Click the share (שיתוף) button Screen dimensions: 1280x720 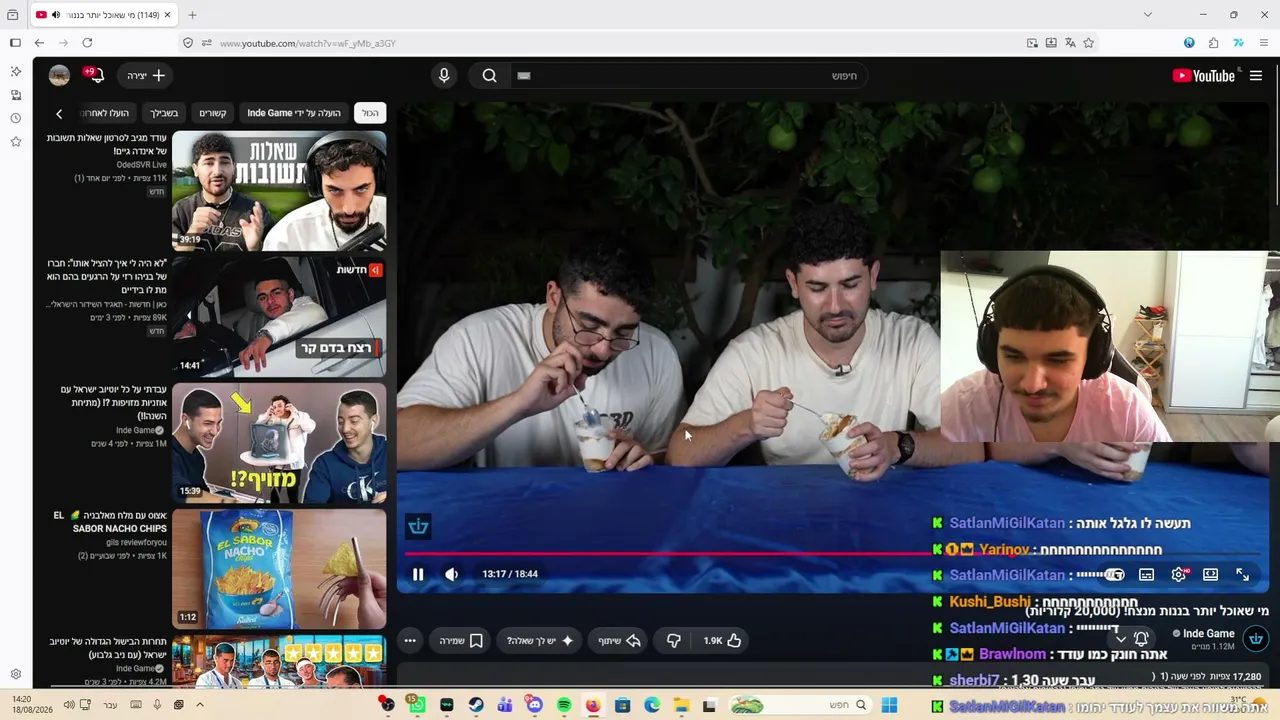(x=620, y=640)
